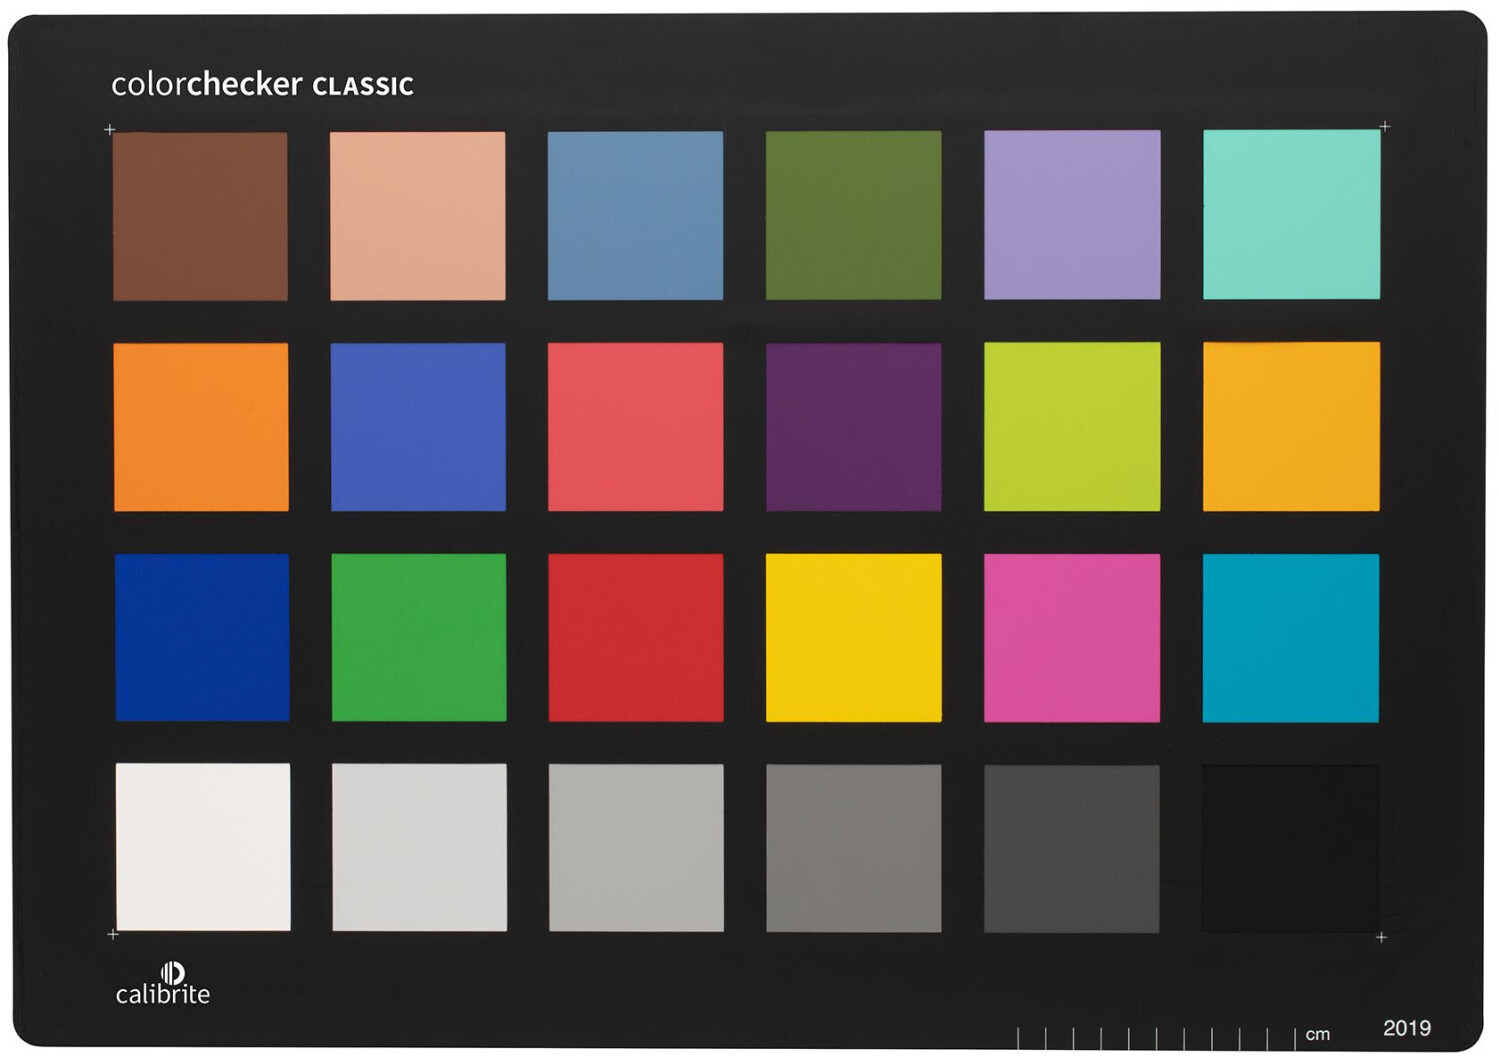Select the magenta pink swatch
Image resolution: width=1500 pixels, height=1057 pixels.
1072,638
